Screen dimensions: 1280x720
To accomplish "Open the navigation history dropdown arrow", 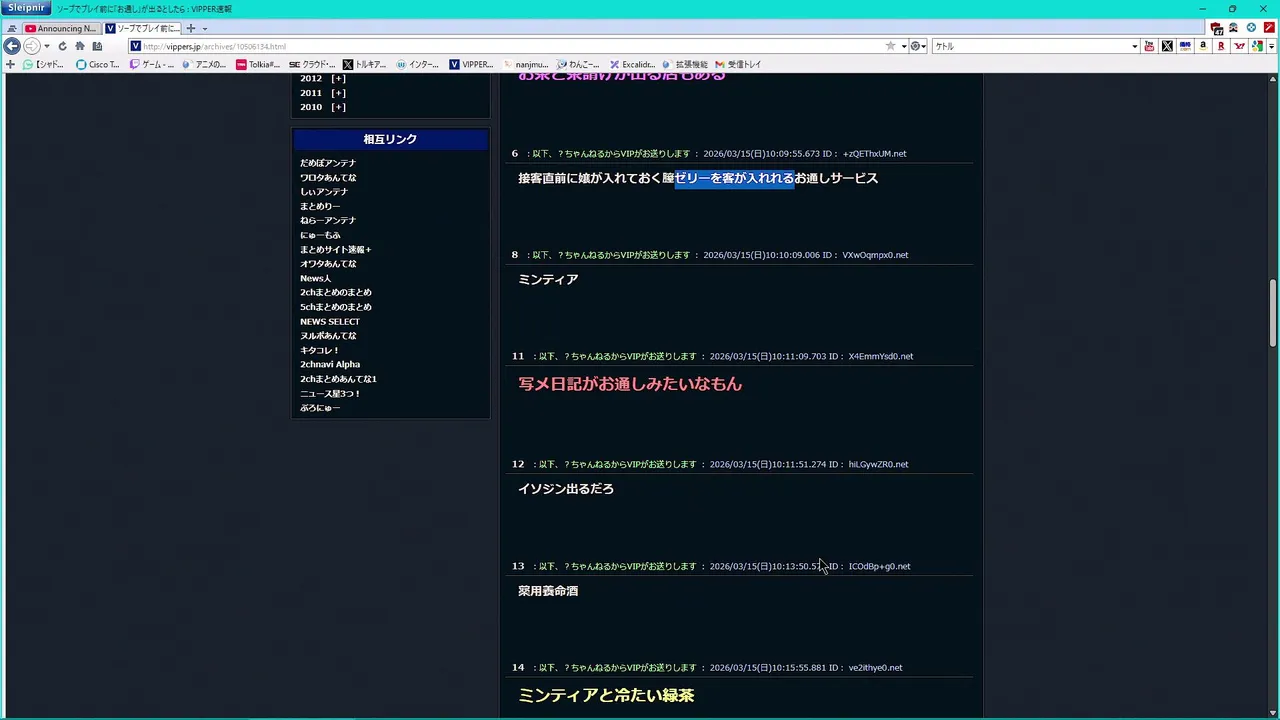I will point(47,46).
